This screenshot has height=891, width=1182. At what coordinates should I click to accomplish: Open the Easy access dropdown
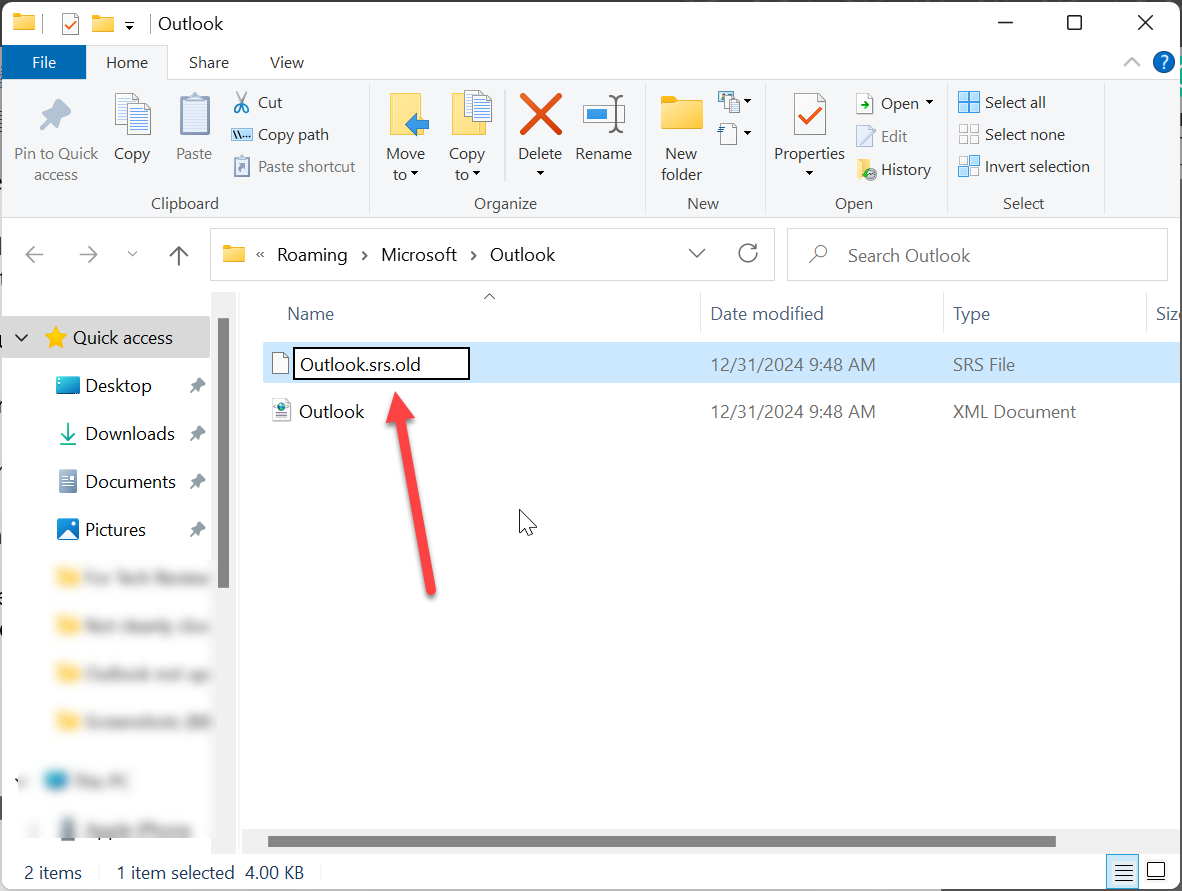(735, 134)
